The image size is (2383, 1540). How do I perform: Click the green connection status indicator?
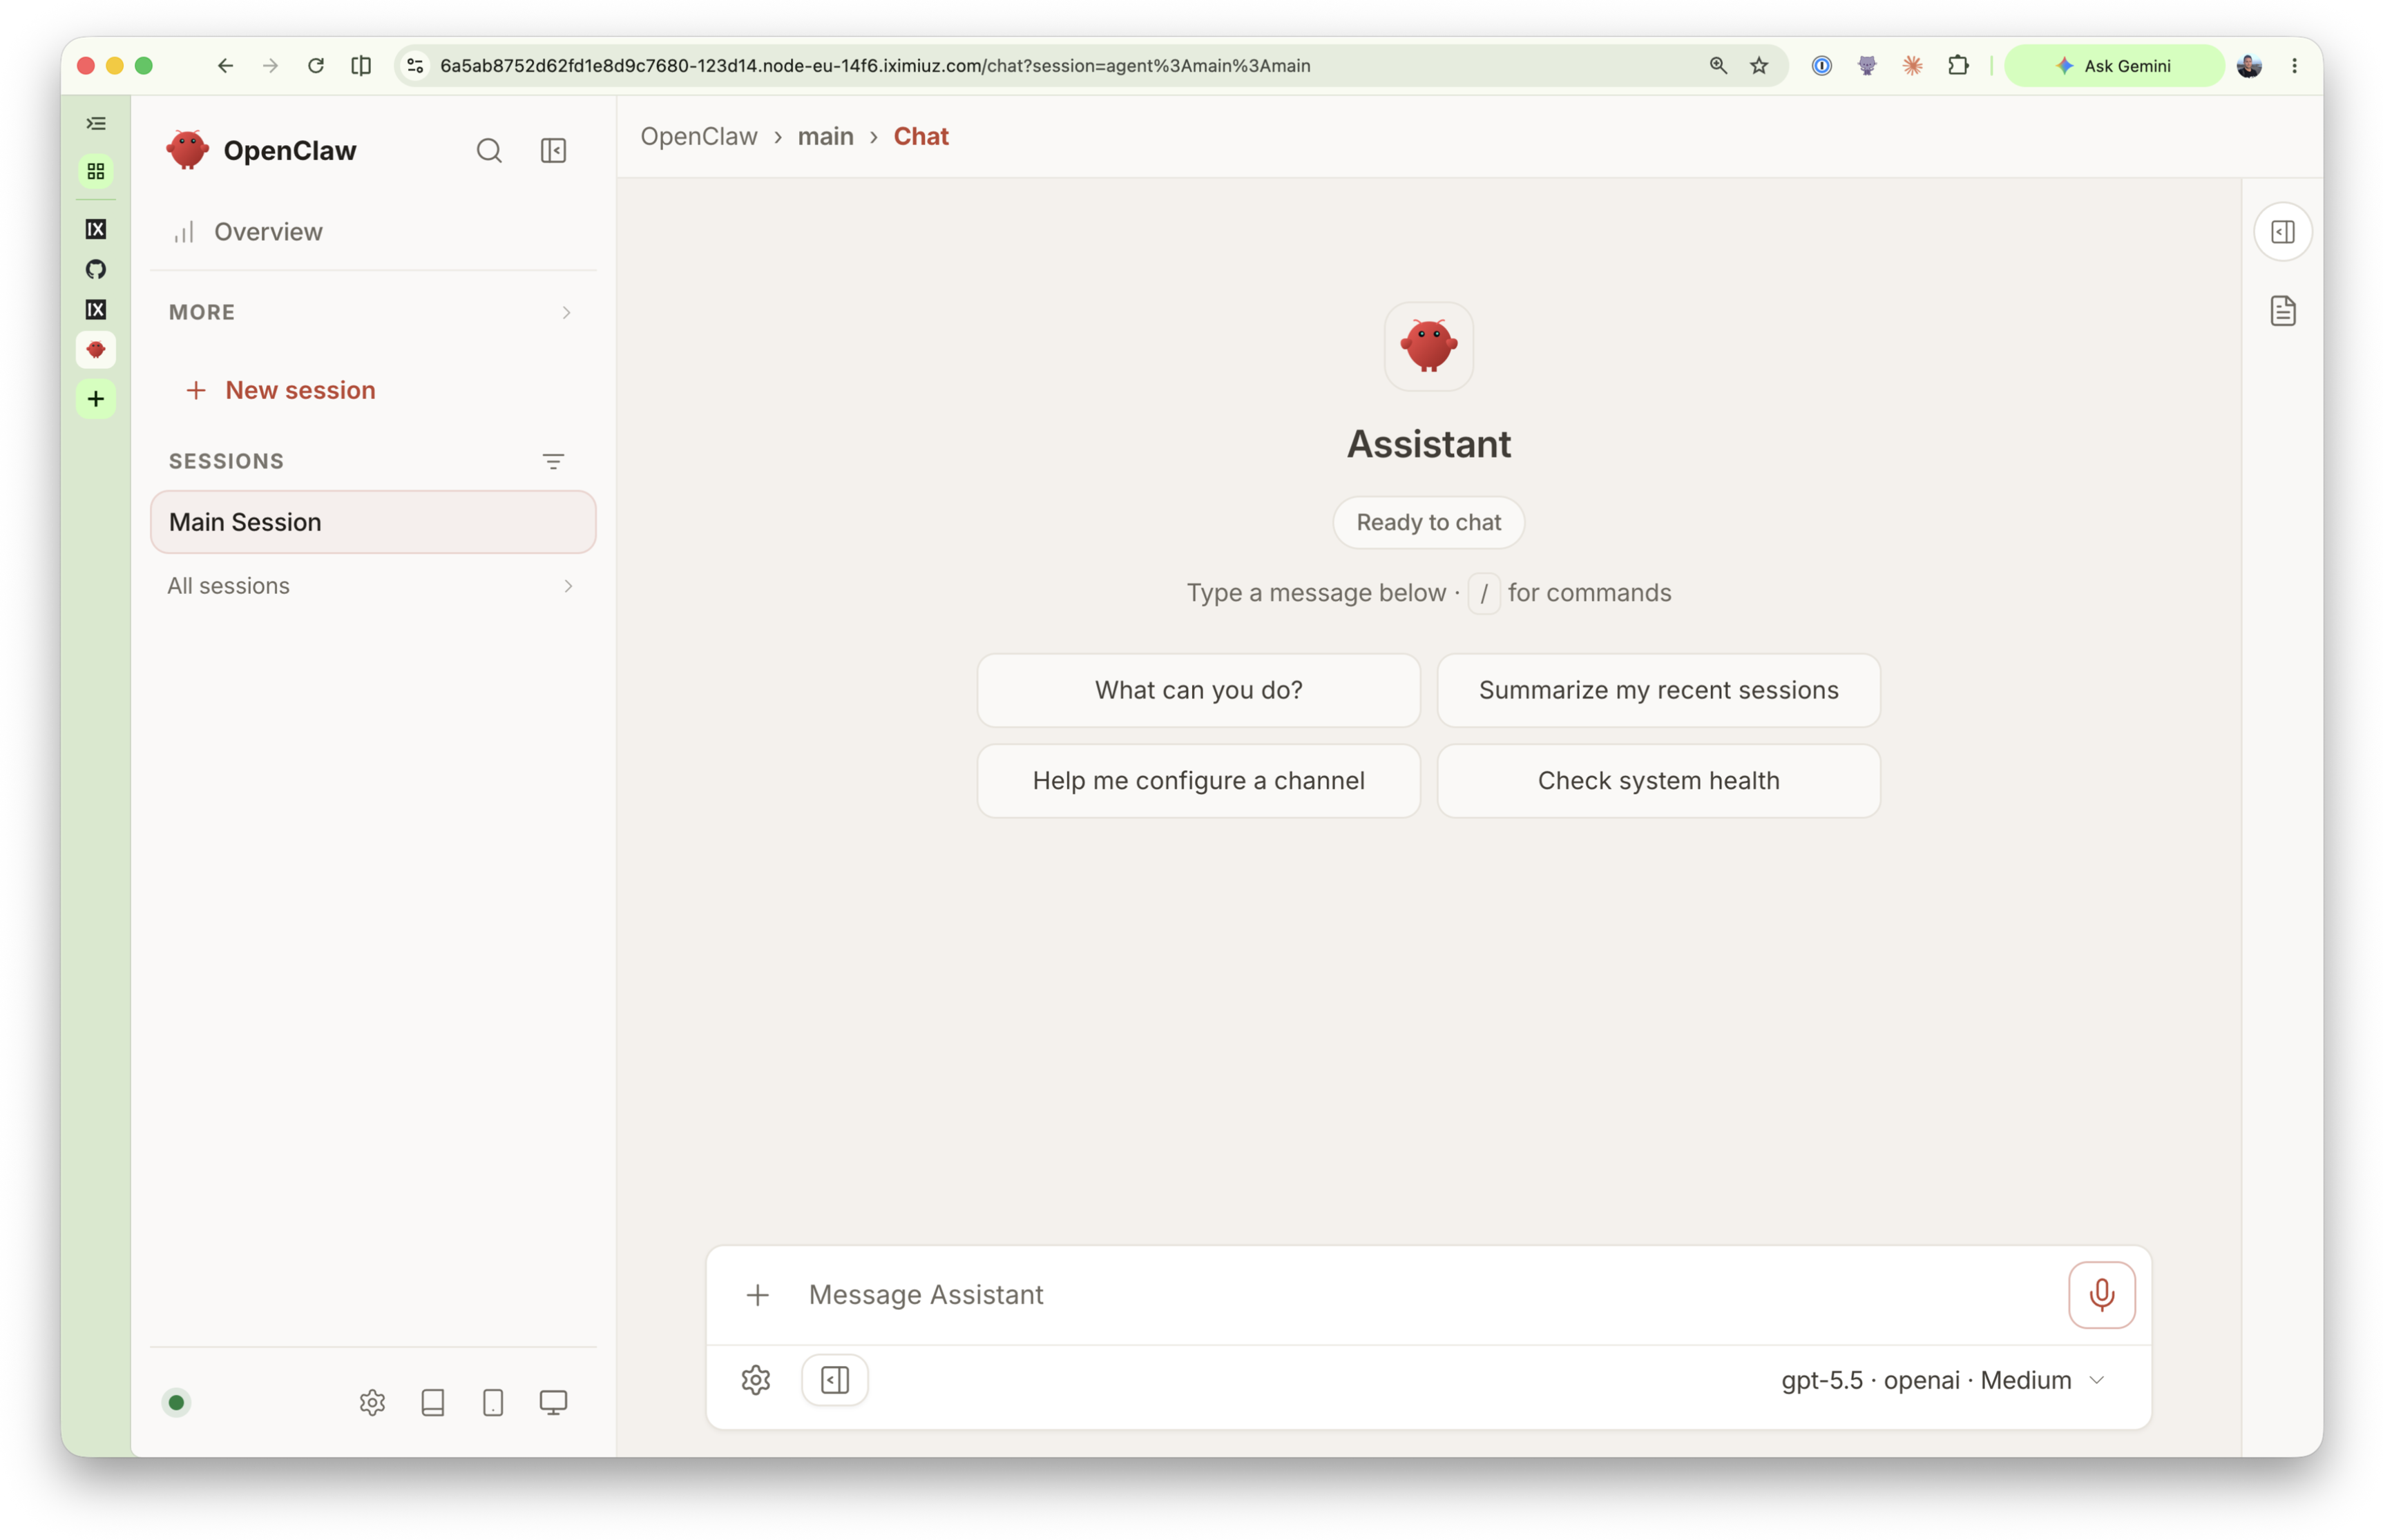[x=176, y=1402]
